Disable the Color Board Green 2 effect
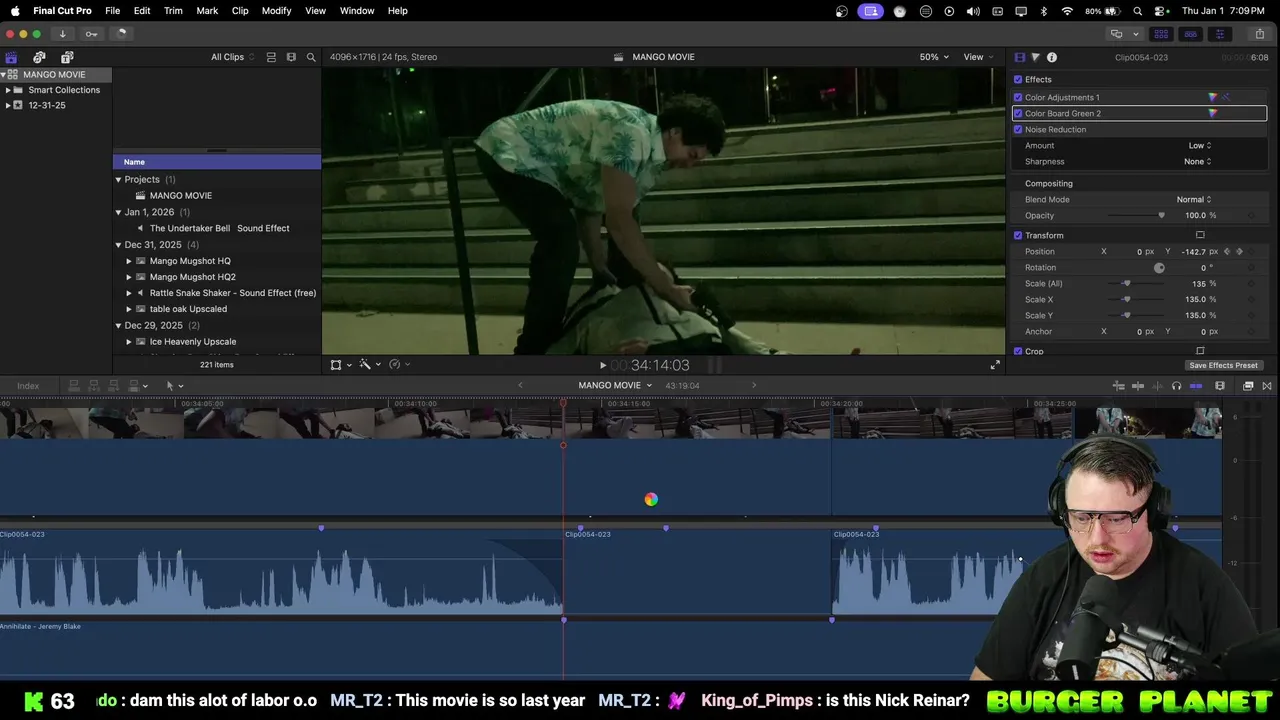The width and height of the screenshot is (1280, 720). tap(1018, 113)
